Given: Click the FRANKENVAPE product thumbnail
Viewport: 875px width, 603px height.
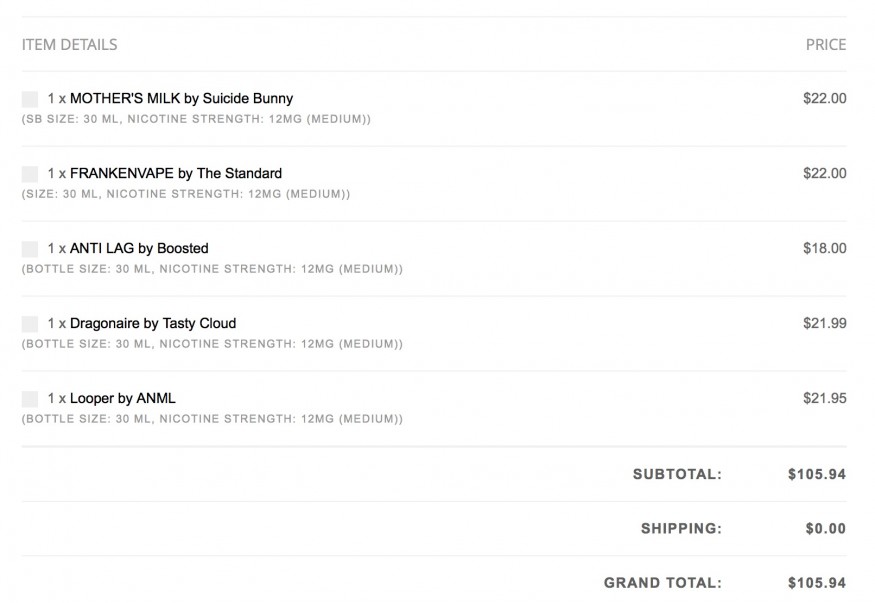Looking at the screenshot, I should click(30, 174).
